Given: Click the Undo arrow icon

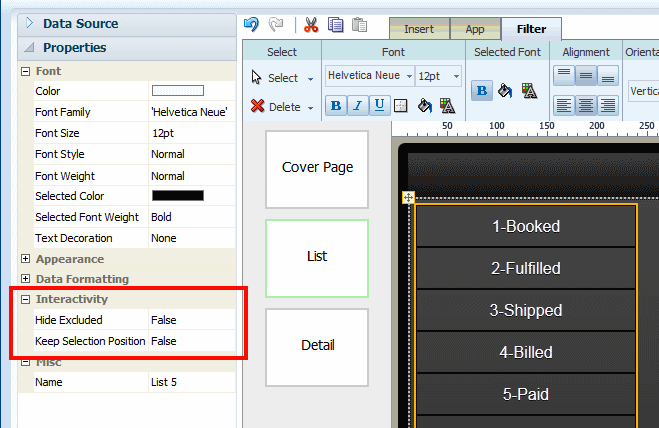Looking at the screenshot, I should pyautogui.click(x=251, y=24).
